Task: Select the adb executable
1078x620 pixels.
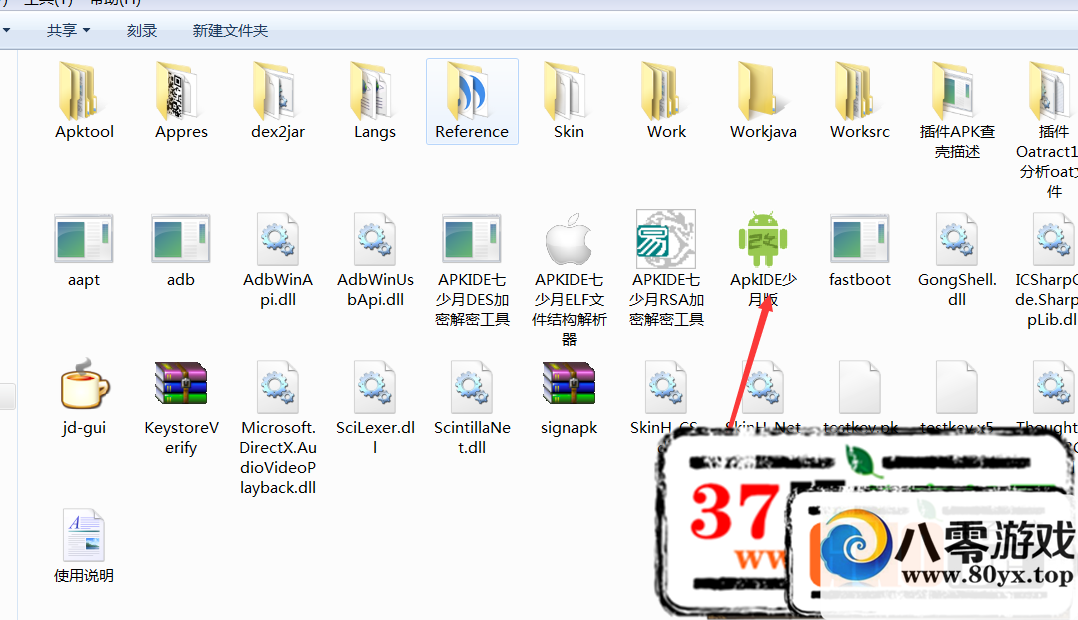Action: click(181, 240)
